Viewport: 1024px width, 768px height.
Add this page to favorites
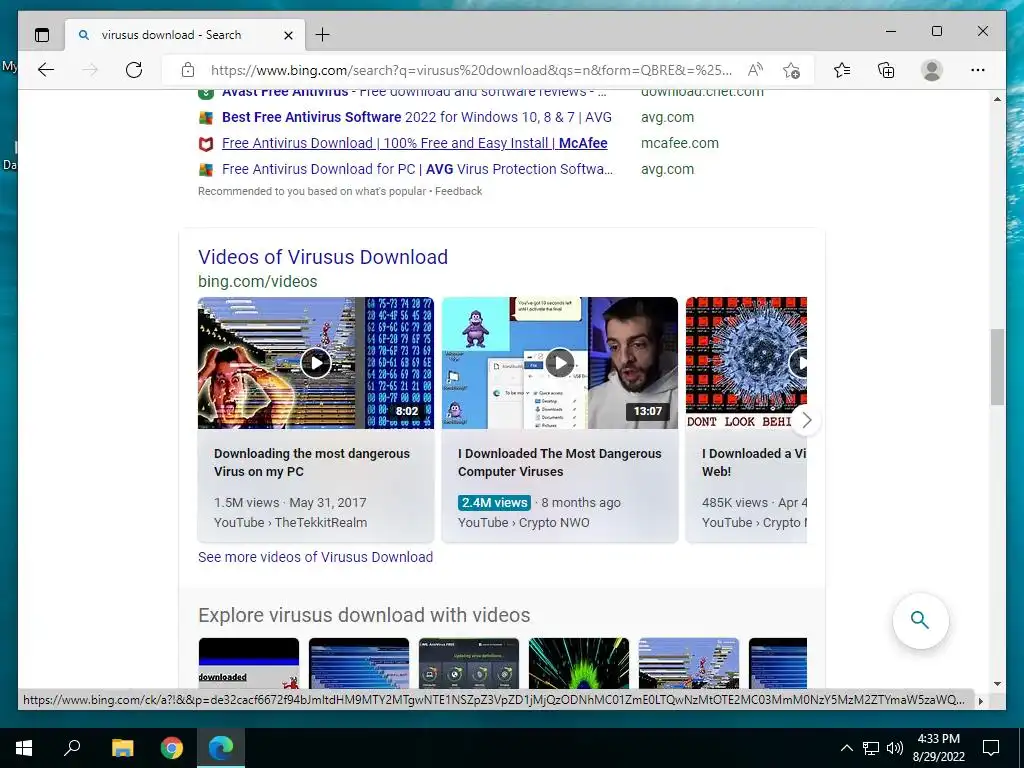(792, 70)
